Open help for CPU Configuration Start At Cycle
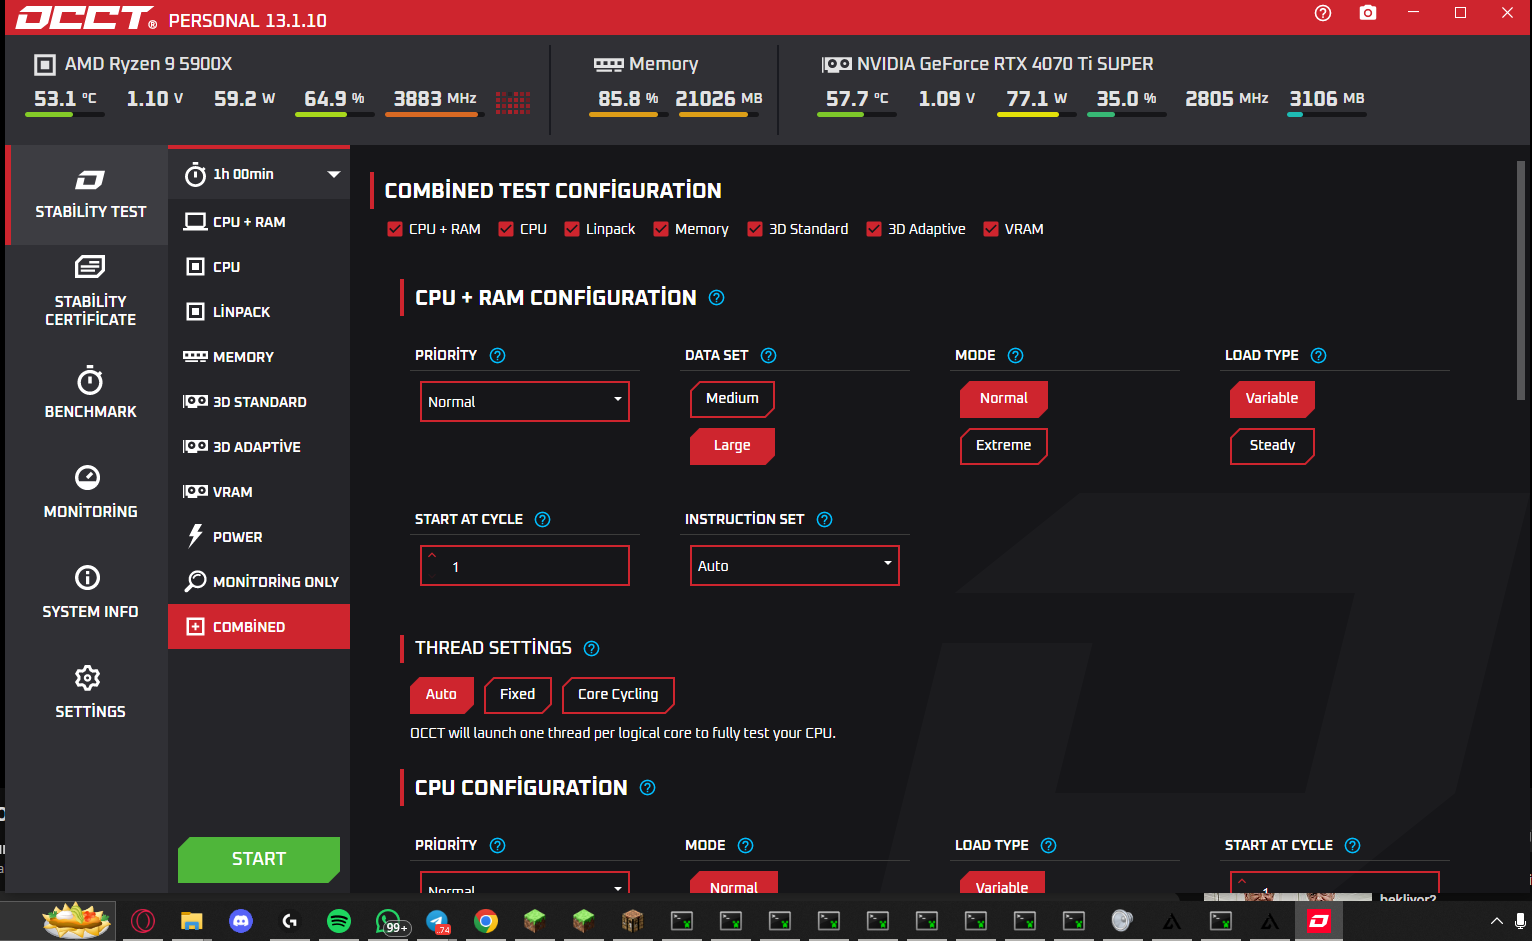The width and height of the screenshot is (1532, 941). pyautogui.click(x=1352, y=846)
